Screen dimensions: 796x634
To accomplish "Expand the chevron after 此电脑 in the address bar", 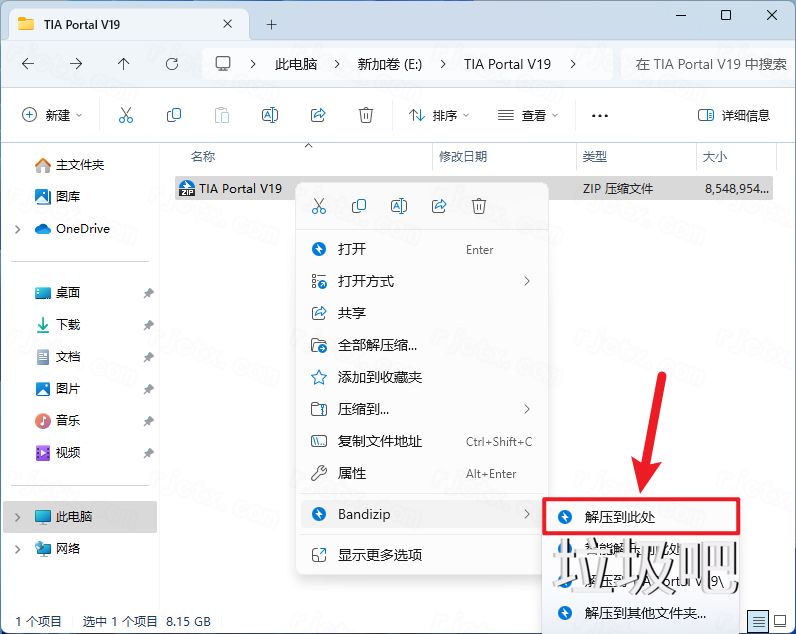I will [x=337, y=64].
